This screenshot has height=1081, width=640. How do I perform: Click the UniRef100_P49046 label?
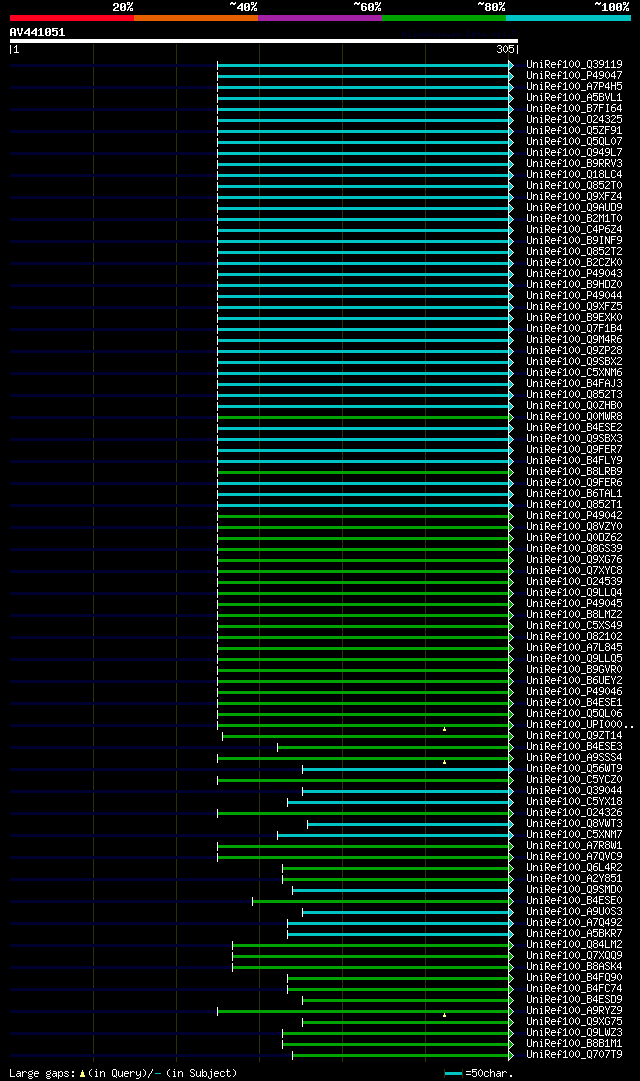point(574,692)
